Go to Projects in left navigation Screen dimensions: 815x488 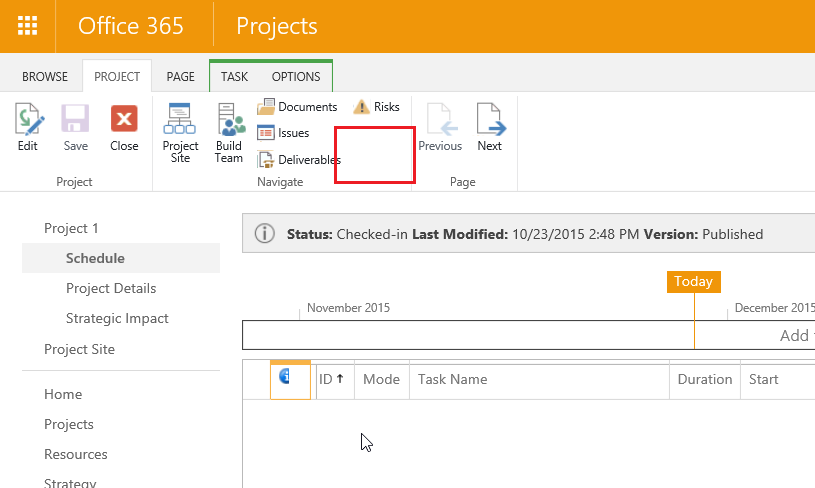[69, 424]
